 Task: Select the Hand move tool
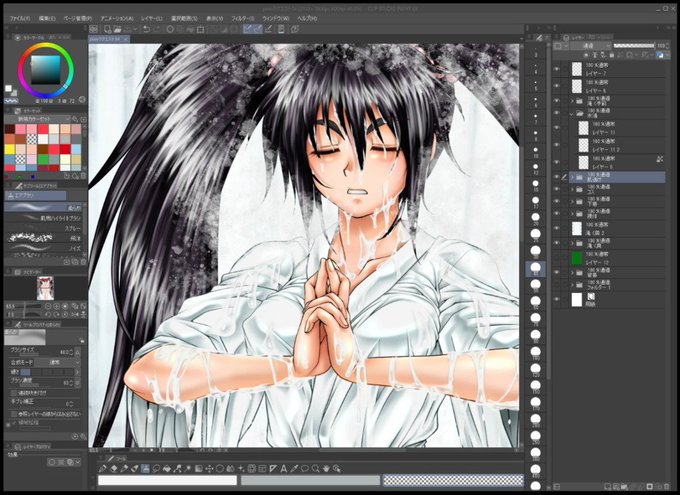326,469
